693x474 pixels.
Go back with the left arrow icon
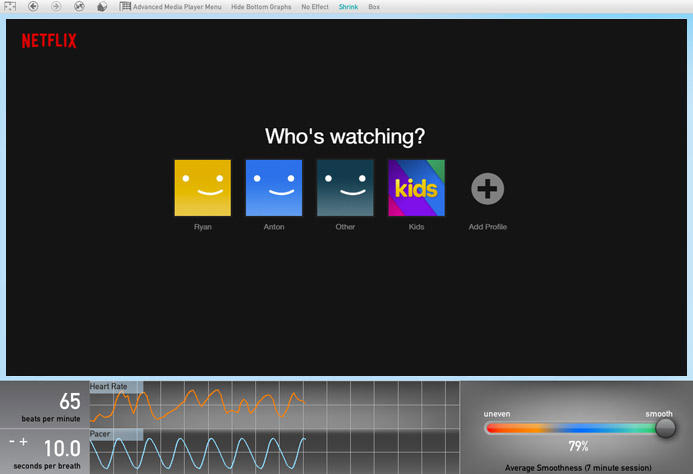33,7
